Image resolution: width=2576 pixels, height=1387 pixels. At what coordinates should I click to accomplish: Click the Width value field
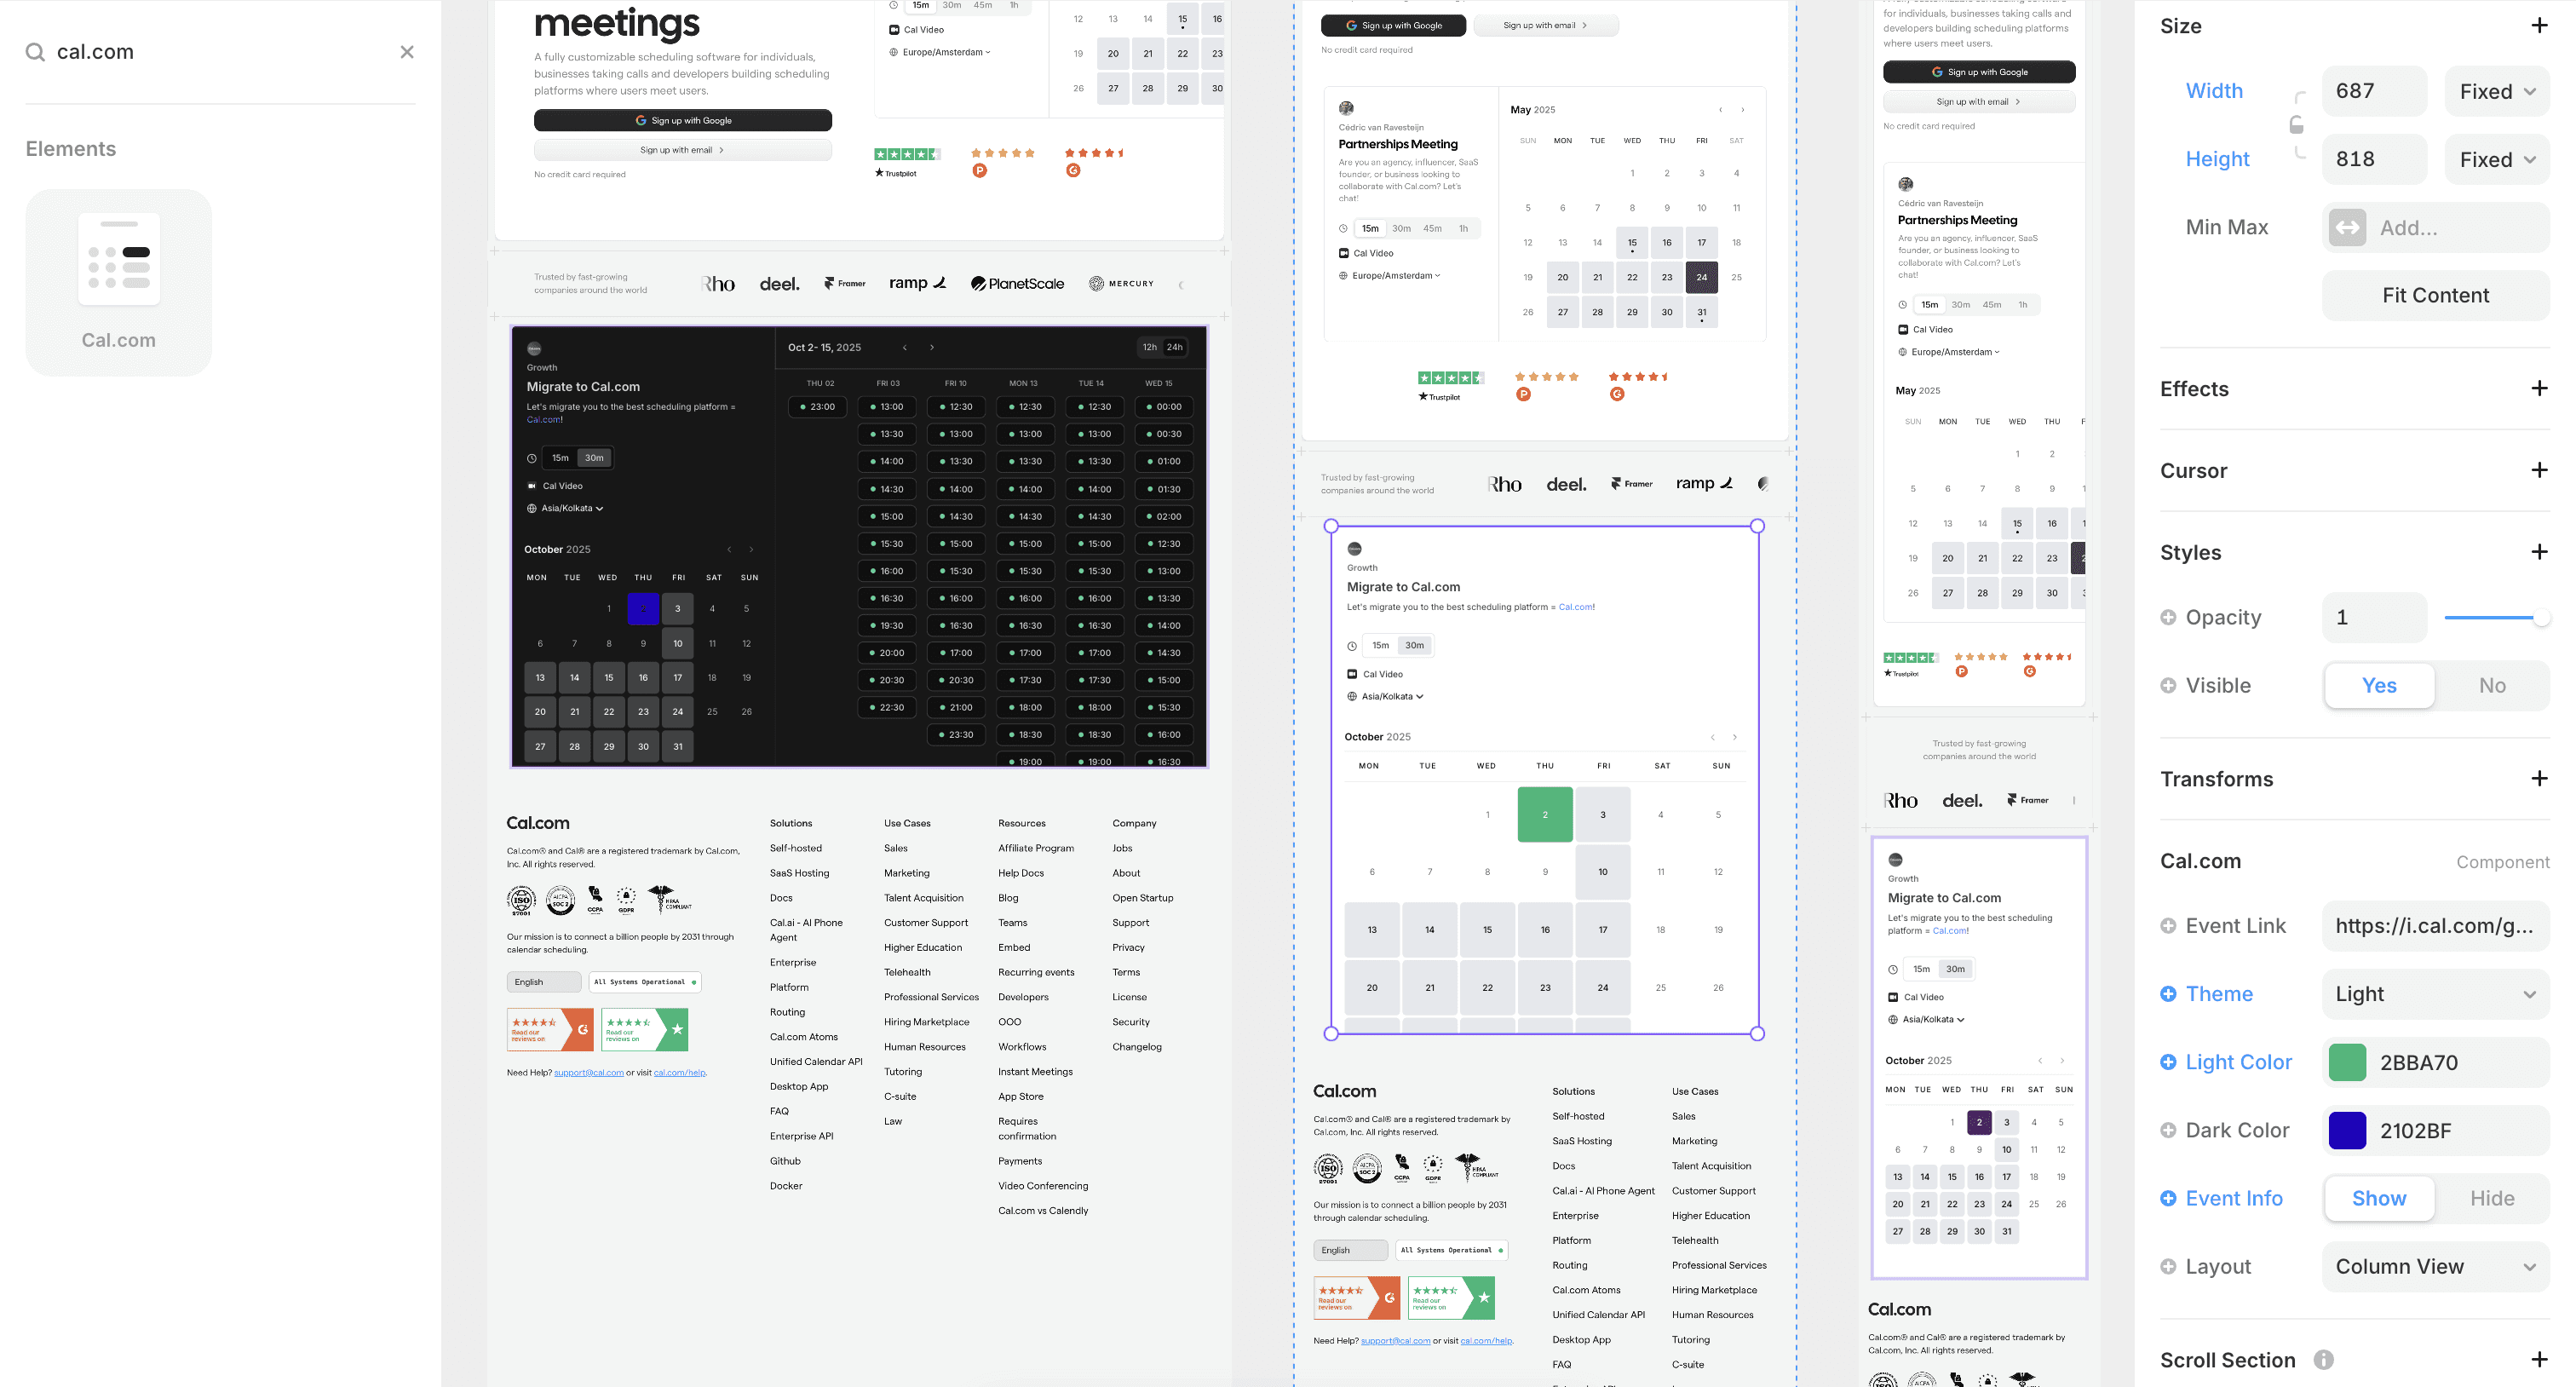[2374, 91]
